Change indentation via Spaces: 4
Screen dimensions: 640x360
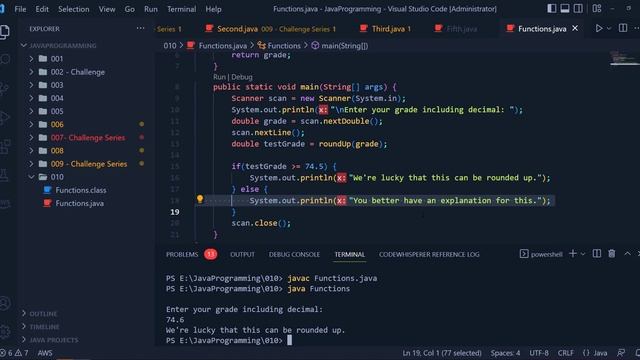(505, 353)
